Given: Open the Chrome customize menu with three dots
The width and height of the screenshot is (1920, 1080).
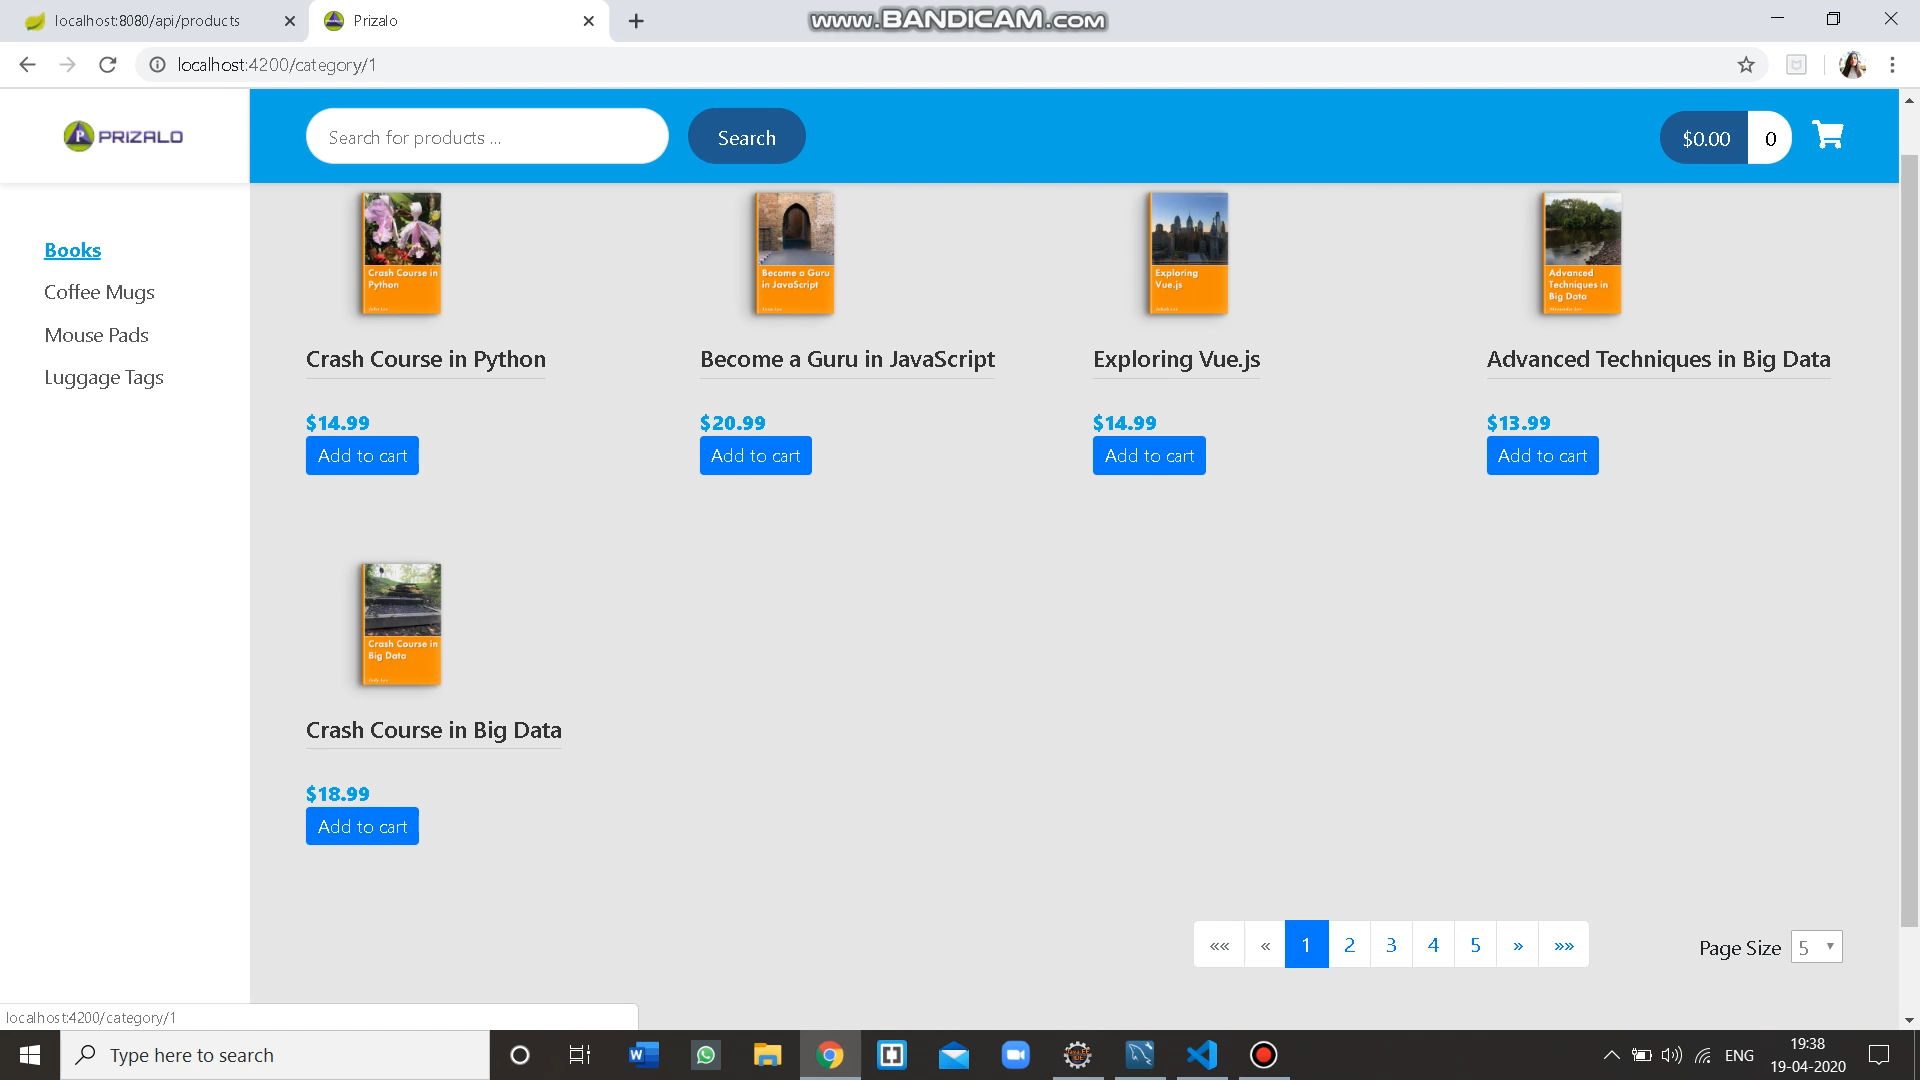Looking at the screenshot, I should coord(1892,64).
